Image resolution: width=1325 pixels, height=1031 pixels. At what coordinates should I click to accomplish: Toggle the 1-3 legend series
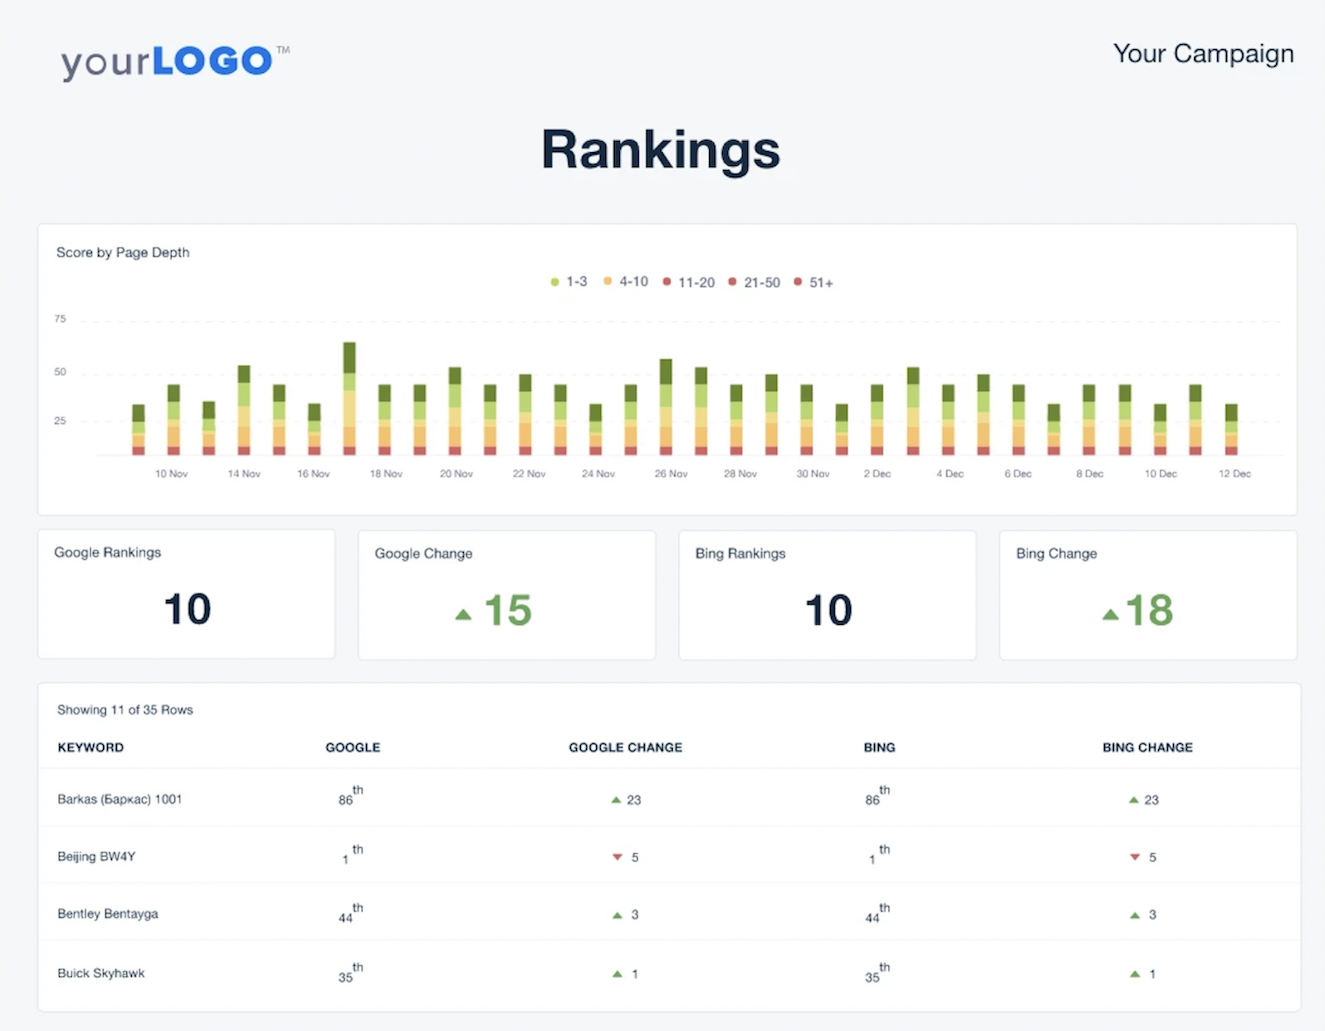[x=569, y=282]
